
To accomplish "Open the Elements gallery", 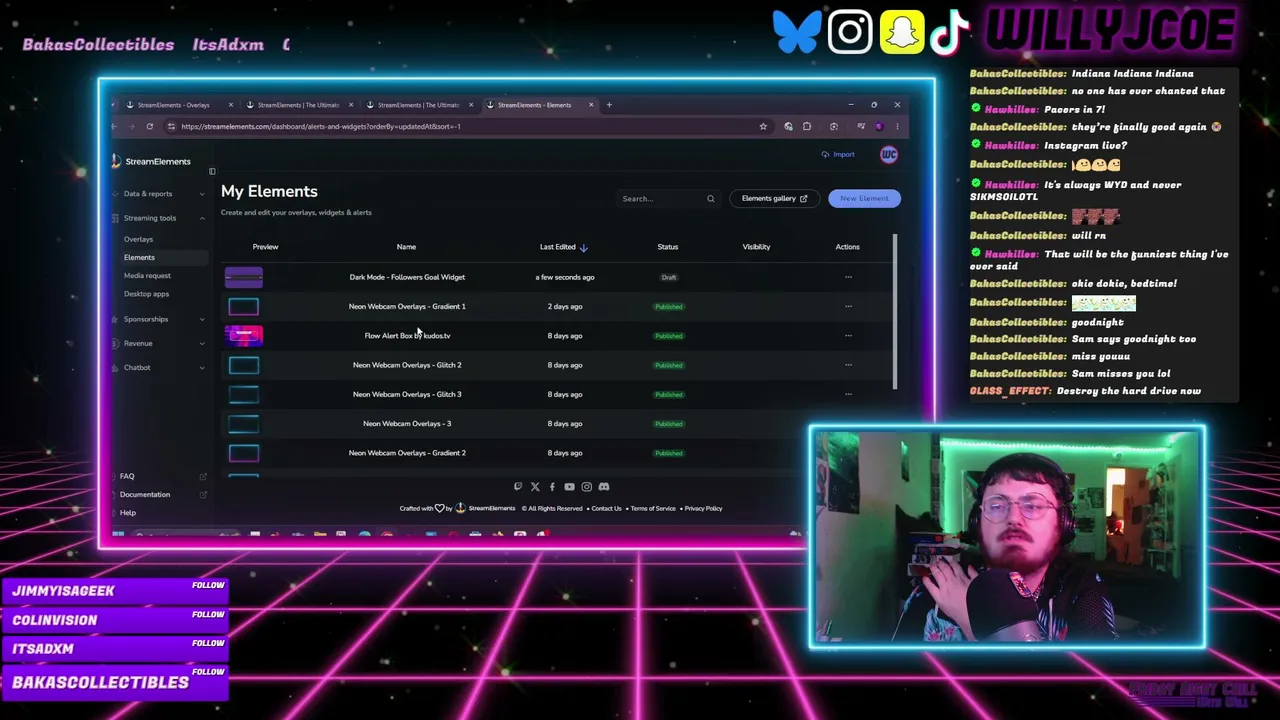I will [774, 198].
